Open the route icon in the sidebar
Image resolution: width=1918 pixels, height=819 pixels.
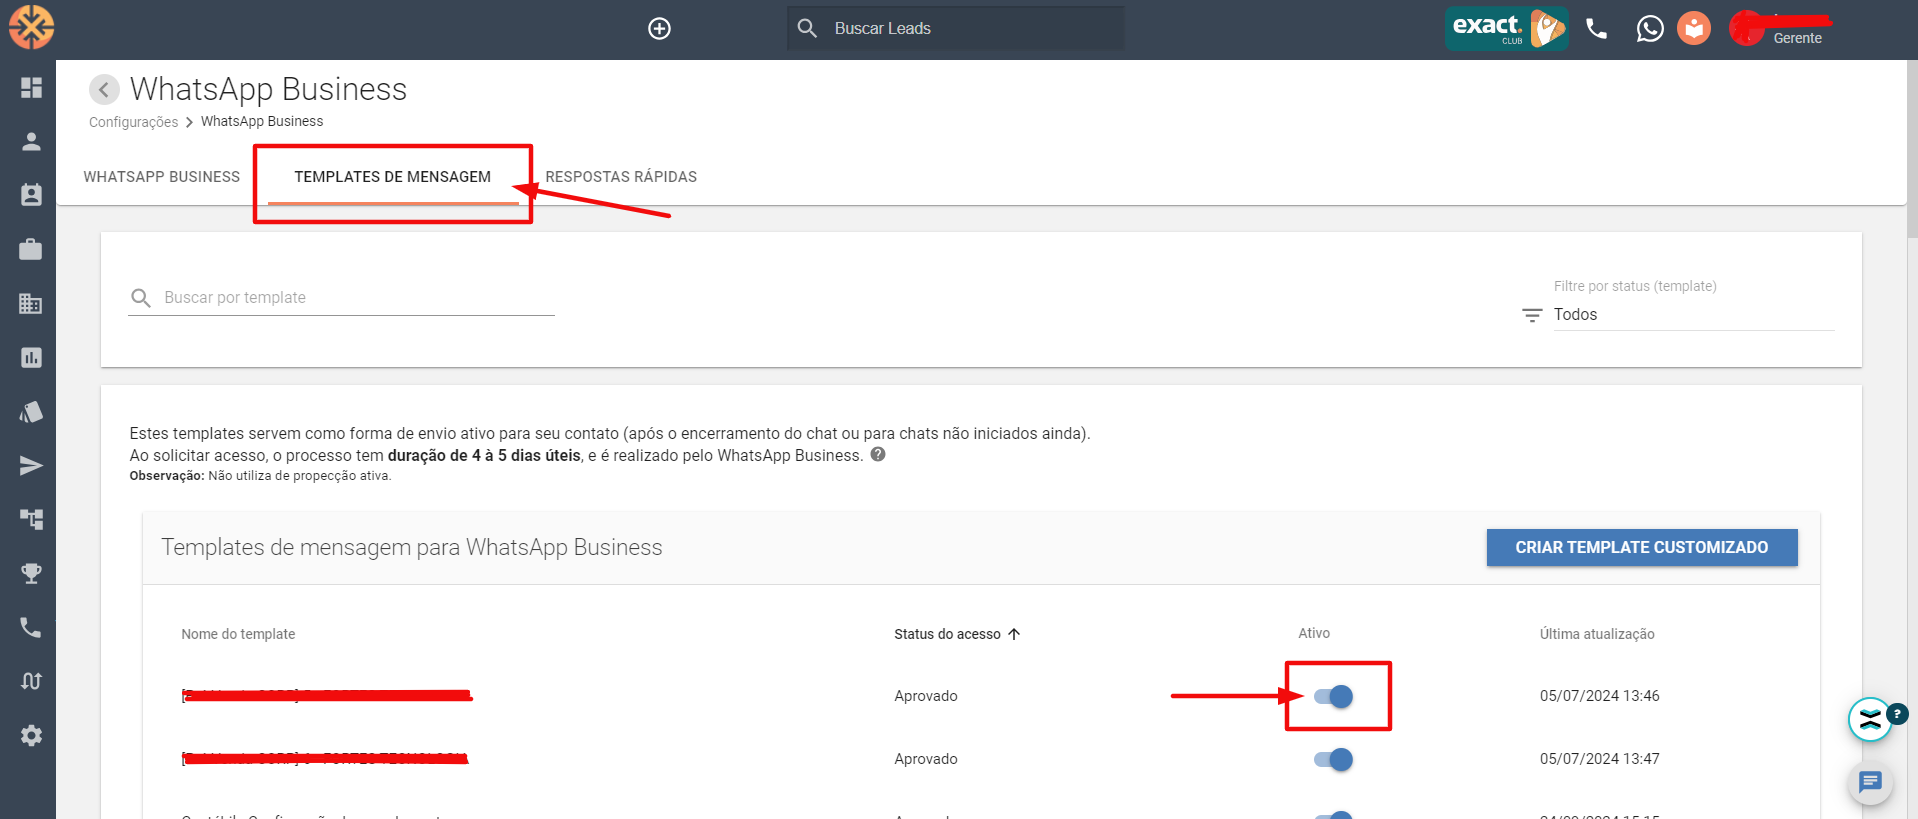click(x=31, y=681)
